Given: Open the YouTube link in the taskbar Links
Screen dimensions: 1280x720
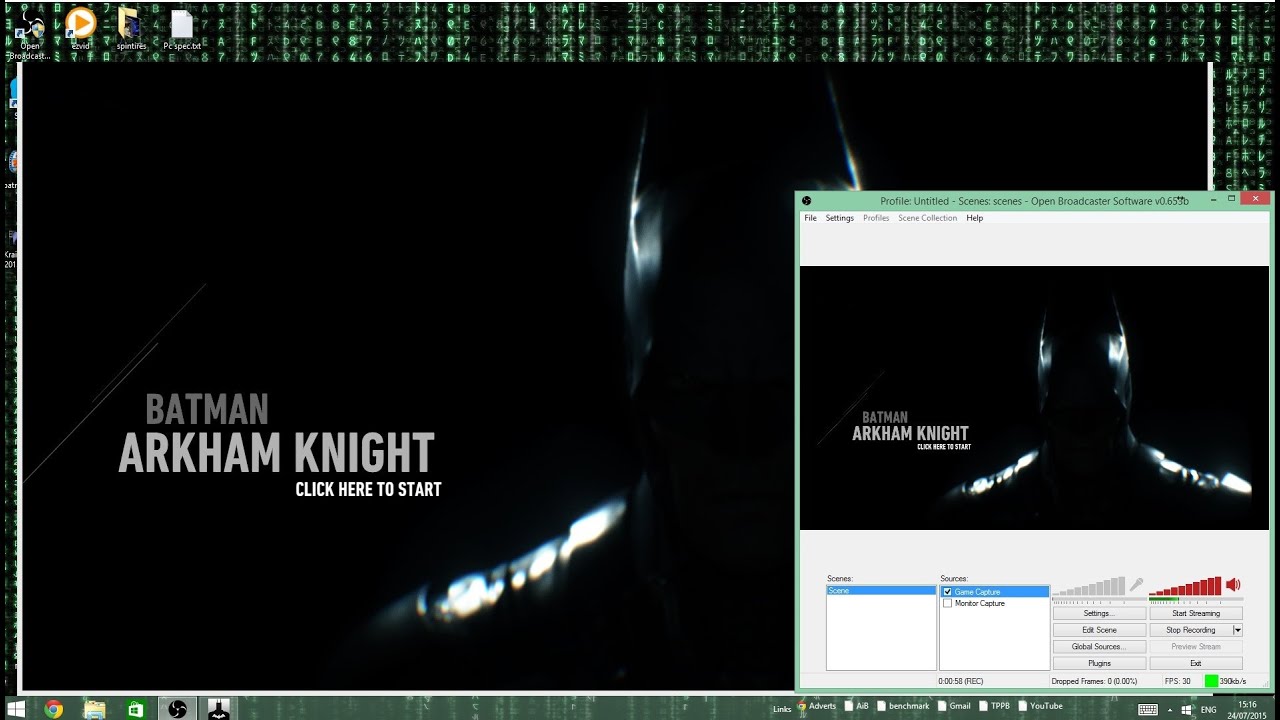Looking at the screenshot, I should click(x=1040, y=706).
